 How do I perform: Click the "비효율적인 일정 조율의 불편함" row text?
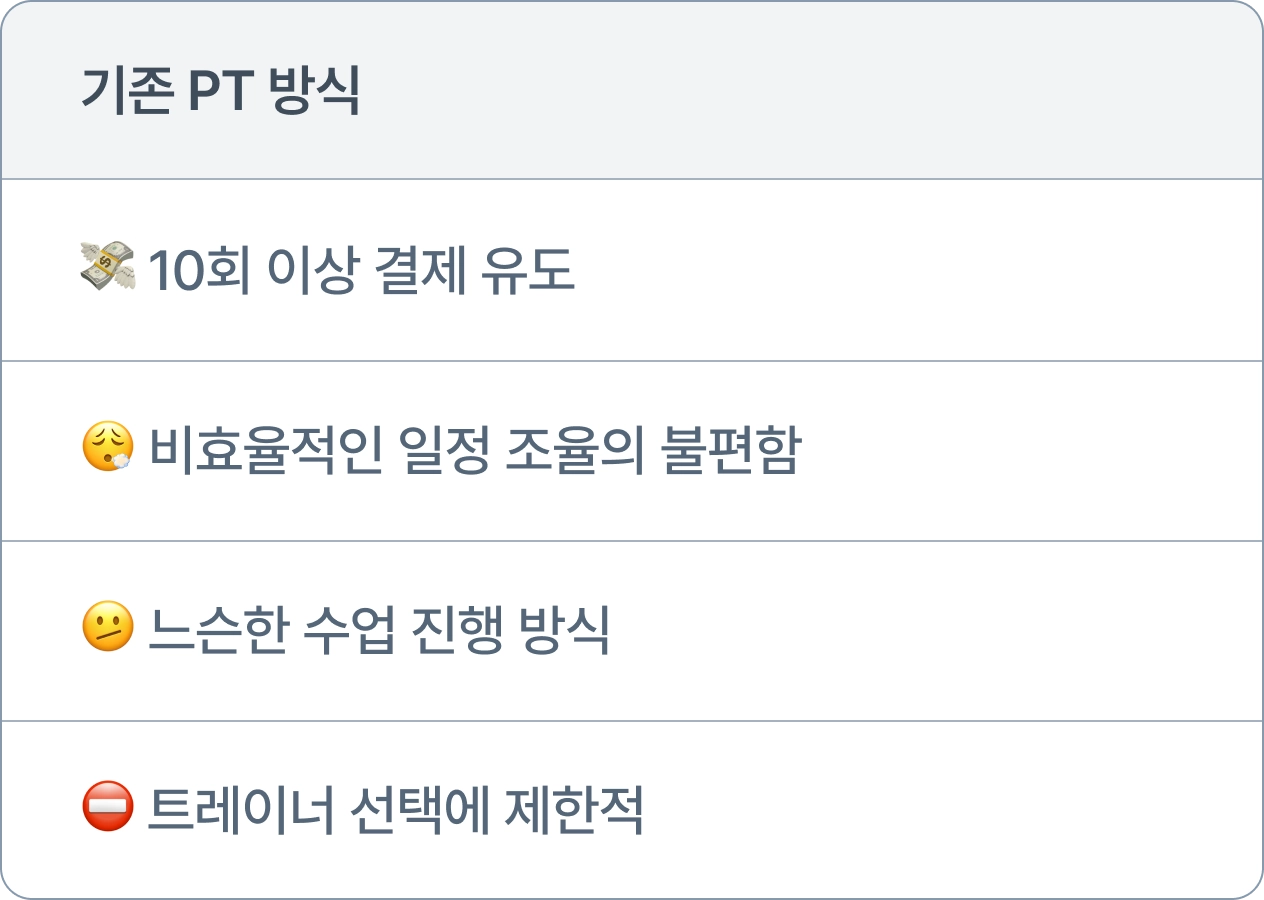474,451
